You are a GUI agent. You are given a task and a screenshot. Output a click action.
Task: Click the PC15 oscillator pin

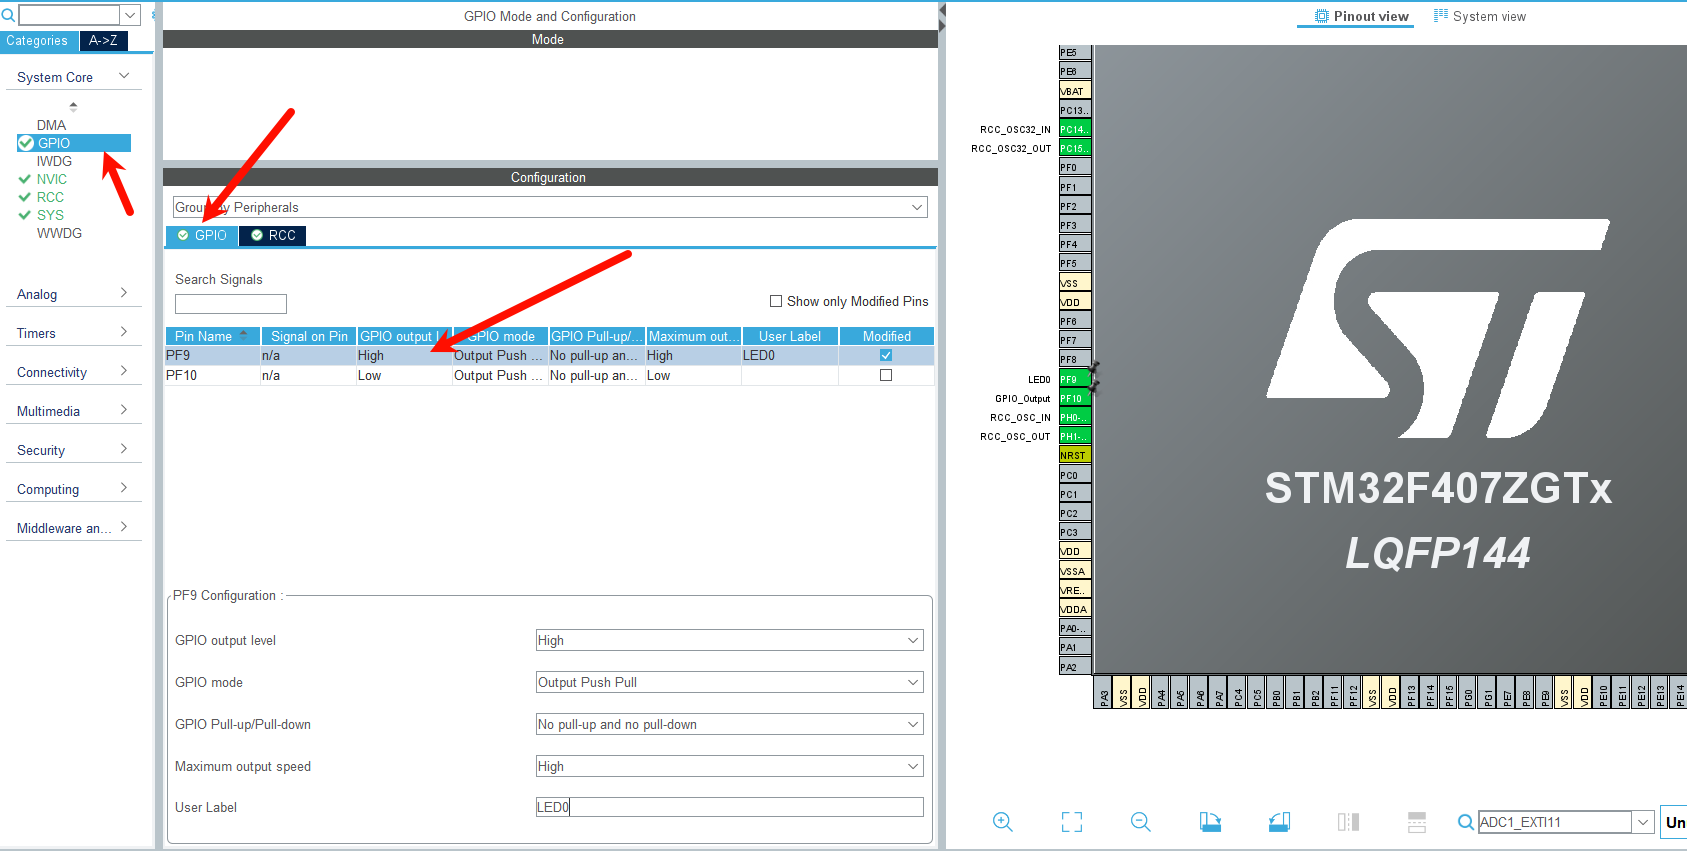(x=1074, y=148)
